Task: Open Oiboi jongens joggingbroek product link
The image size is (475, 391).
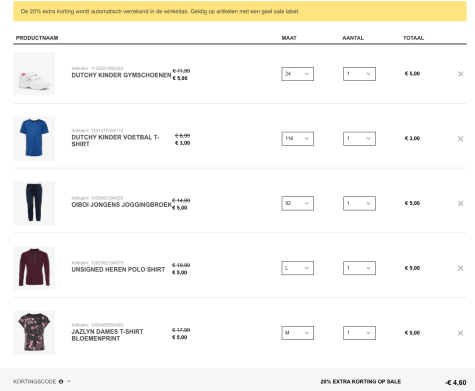Action: (x=121, y=205)
